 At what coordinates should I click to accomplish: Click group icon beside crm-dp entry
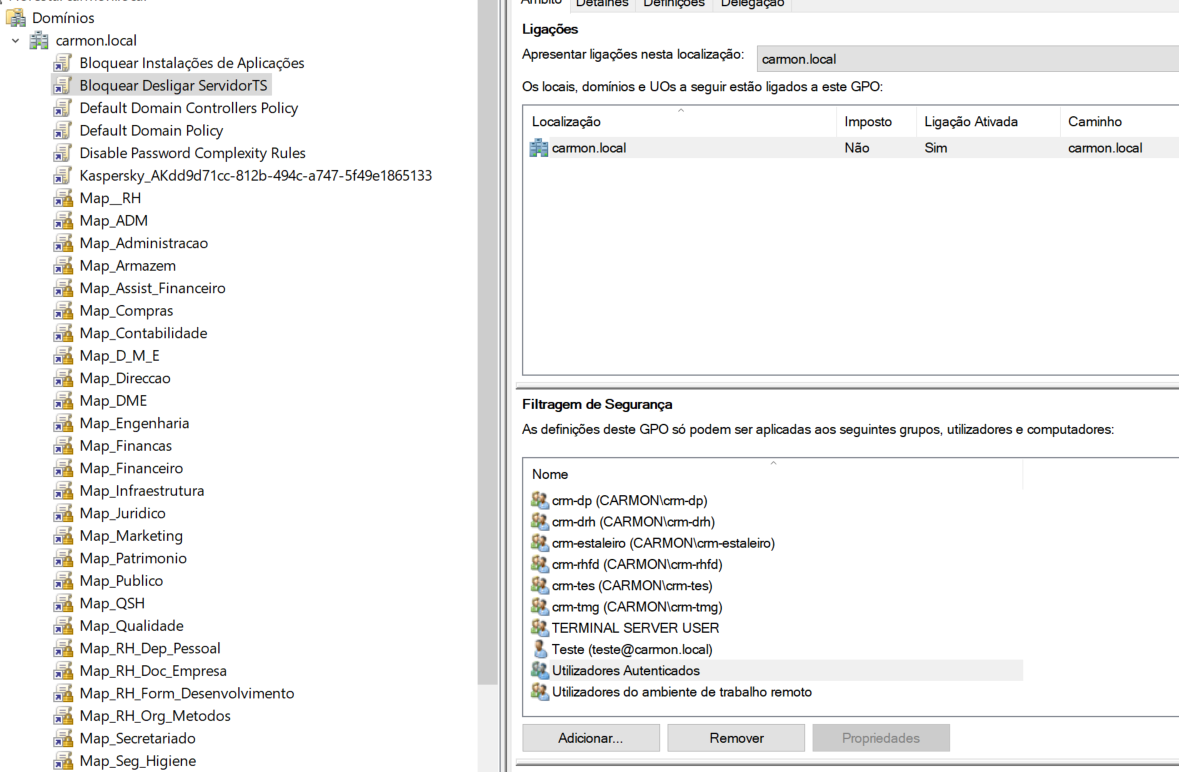click(539, 500)
